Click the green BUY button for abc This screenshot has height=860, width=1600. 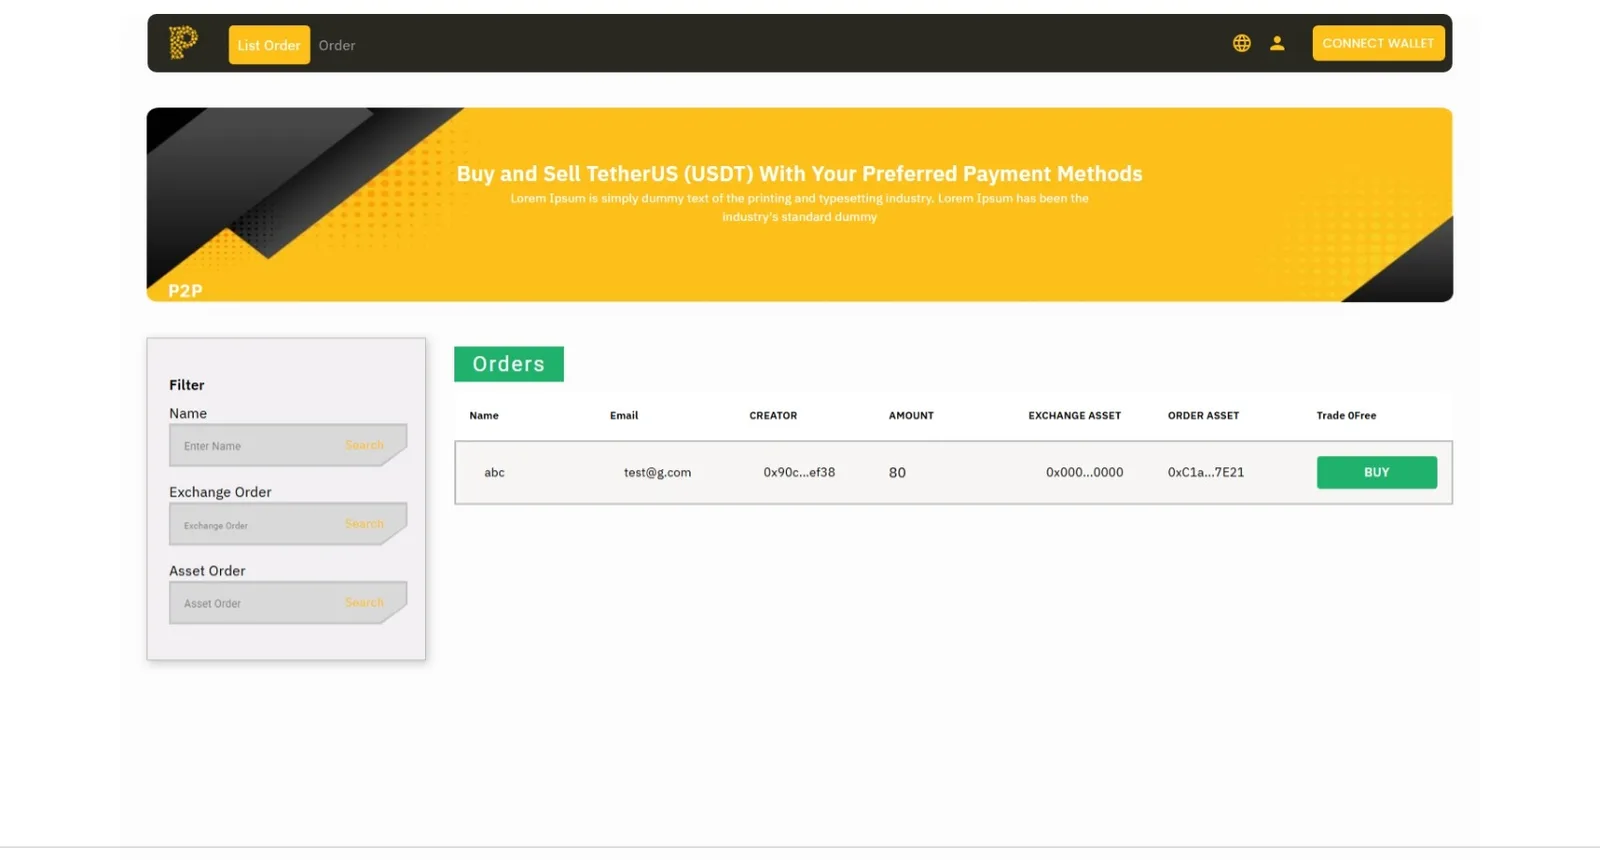pos(1376,472)
